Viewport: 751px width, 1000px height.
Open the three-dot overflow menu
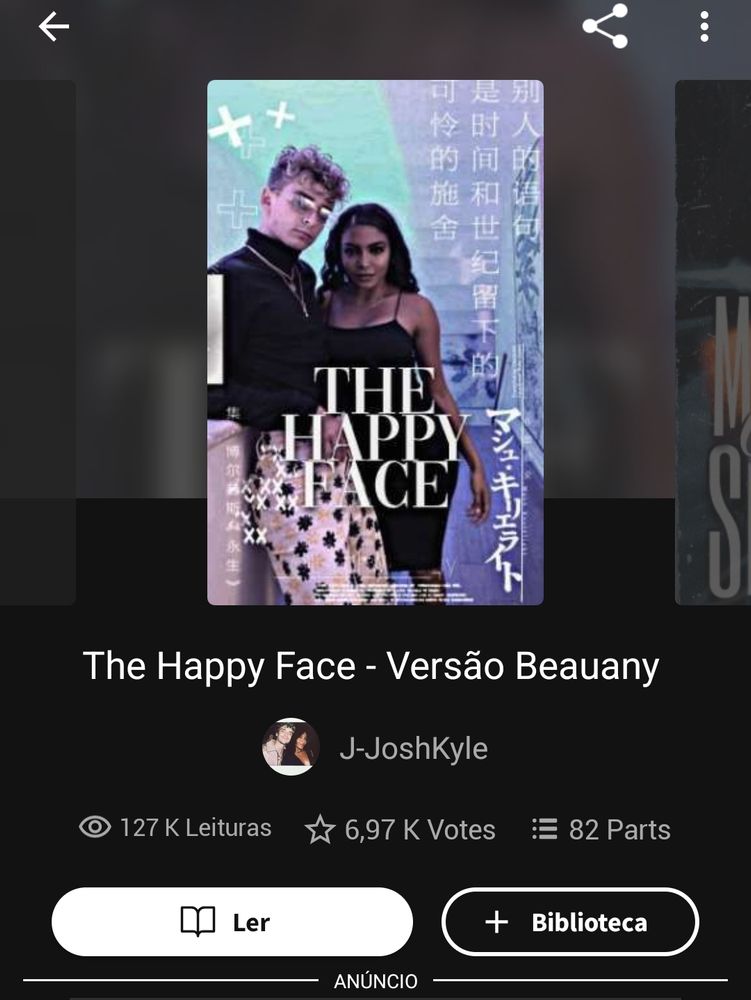(x=704, y=27)
